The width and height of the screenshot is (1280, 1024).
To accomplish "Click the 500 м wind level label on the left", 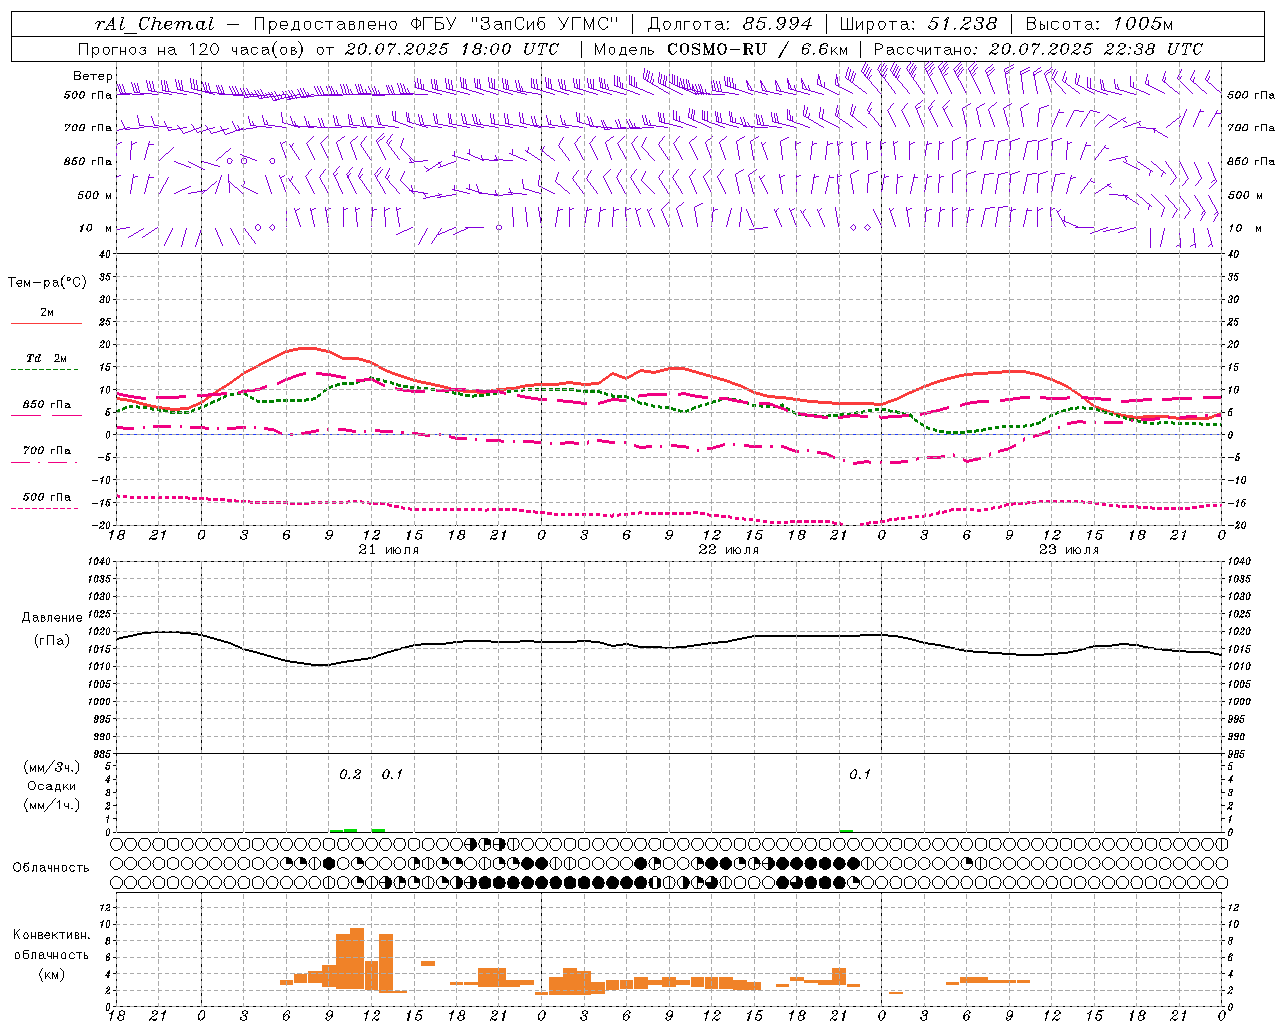I will [96, 195].
